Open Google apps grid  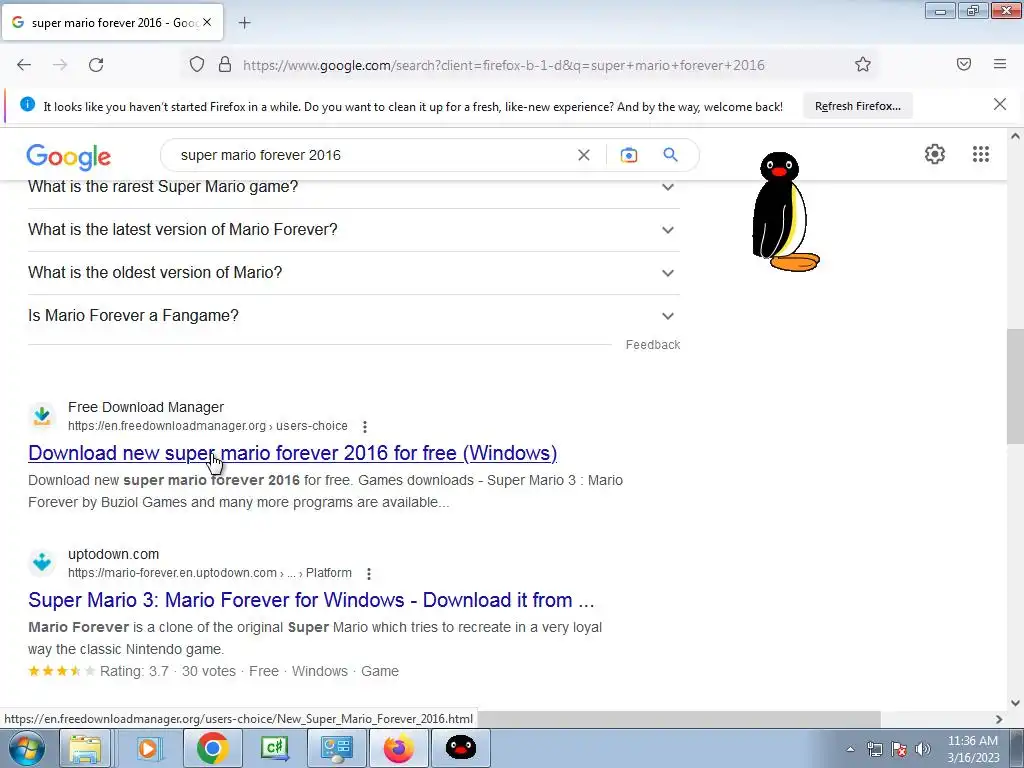(981, 154)
